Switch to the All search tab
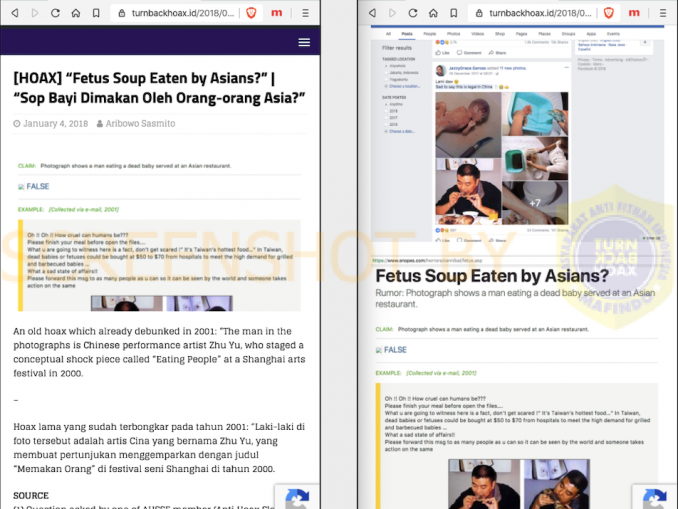 click(388, 34)
